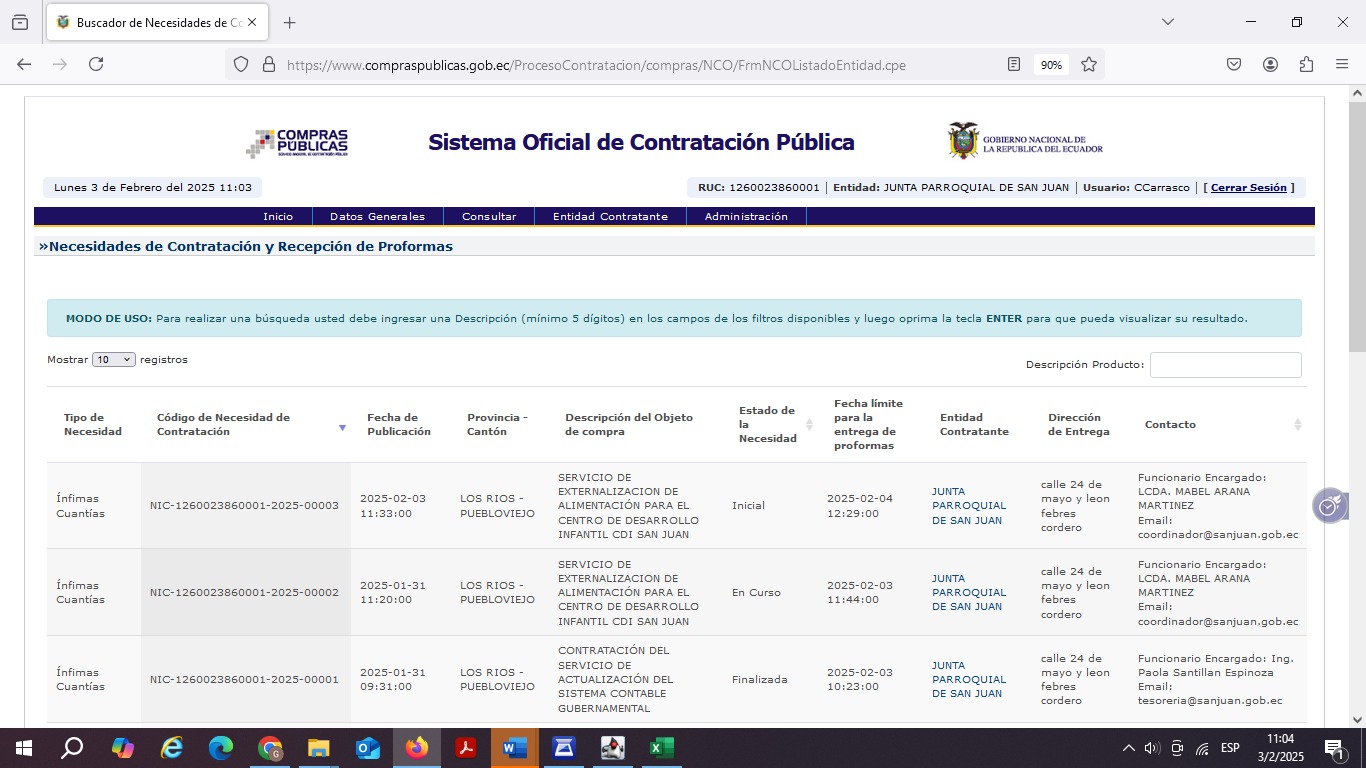Expand the list all tabs chevron

(1167, 22)
